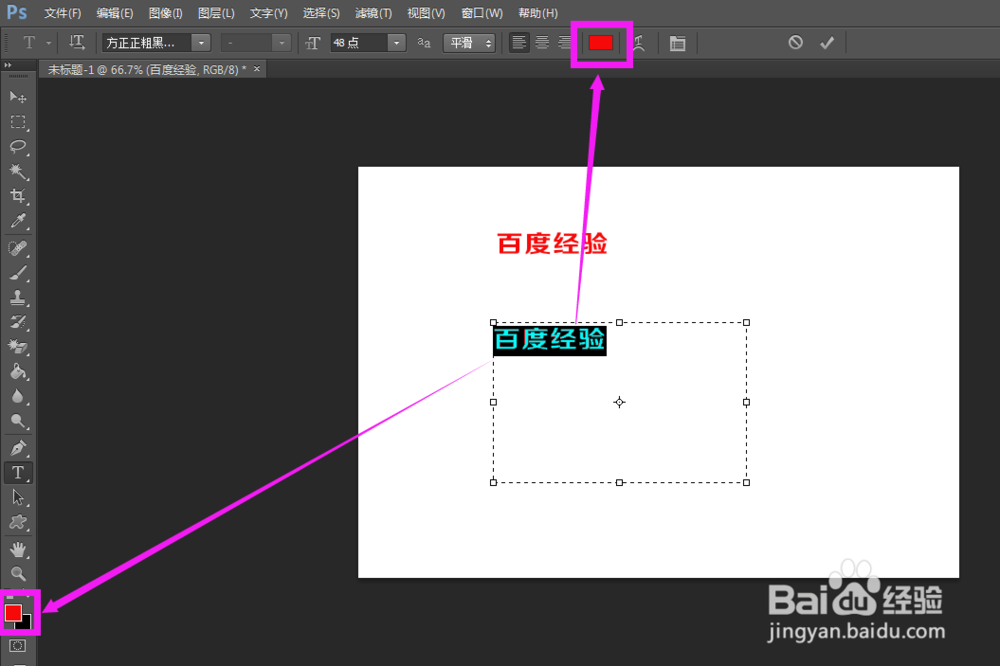Viewport: 1000px width, 666px height.
Task: Open the 滤镜(T) menu
Action: (373, 13)
